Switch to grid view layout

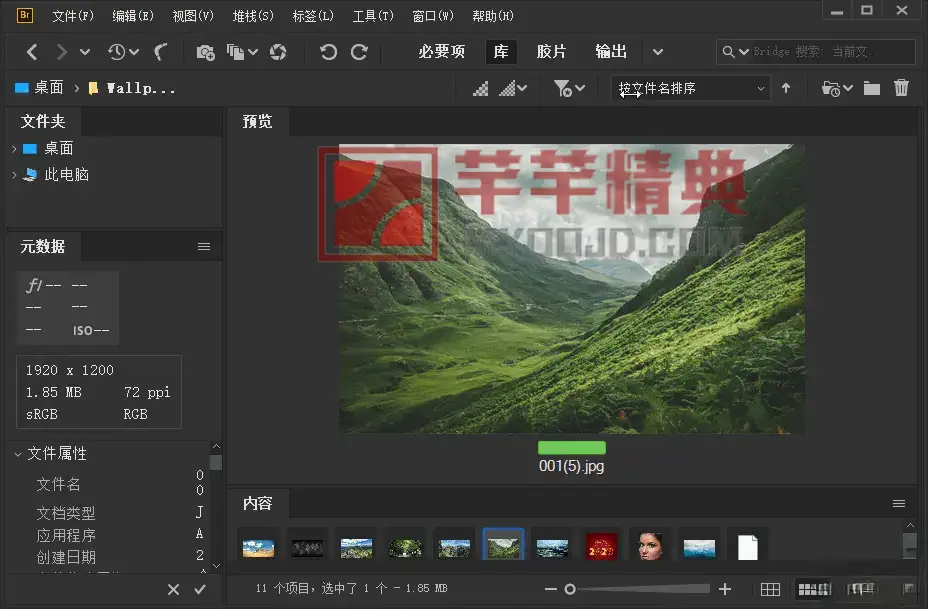point(770,590)
